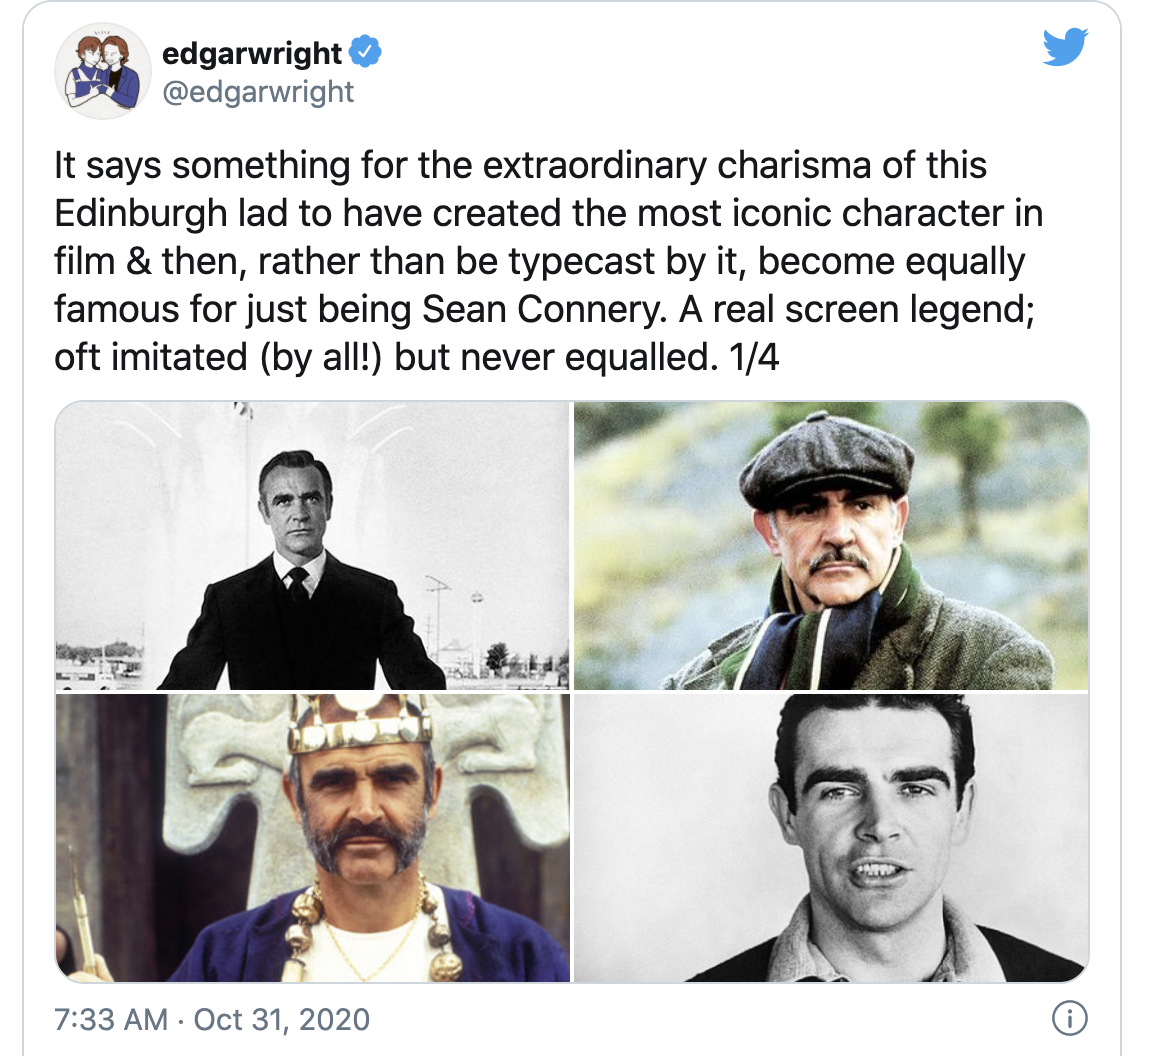
Task: Open the black-and-white photo of suited man
Action: tap(313, 545)
